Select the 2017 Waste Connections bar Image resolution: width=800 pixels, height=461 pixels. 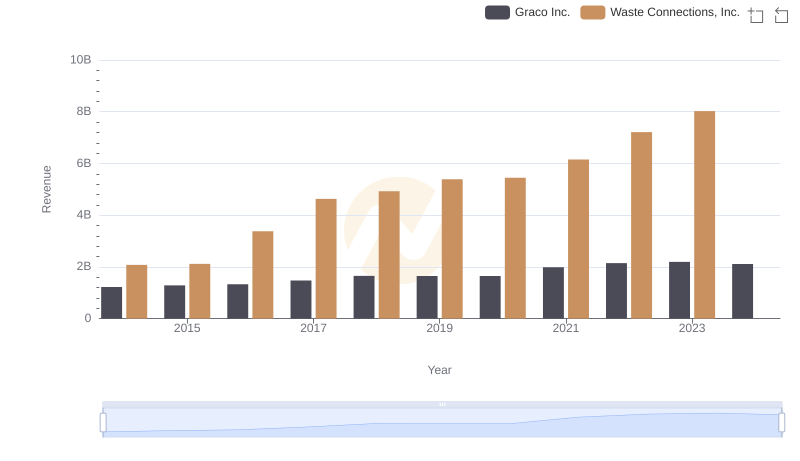pyautogui.click(x=326, y=259)
